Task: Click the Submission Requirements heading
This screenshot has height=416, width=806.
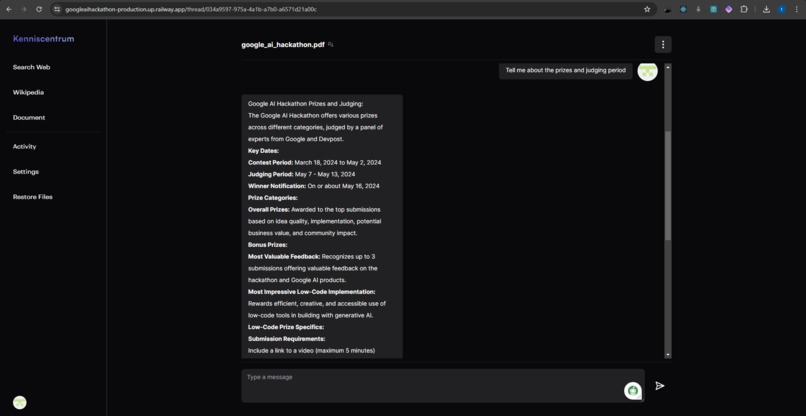Action: 286,339
